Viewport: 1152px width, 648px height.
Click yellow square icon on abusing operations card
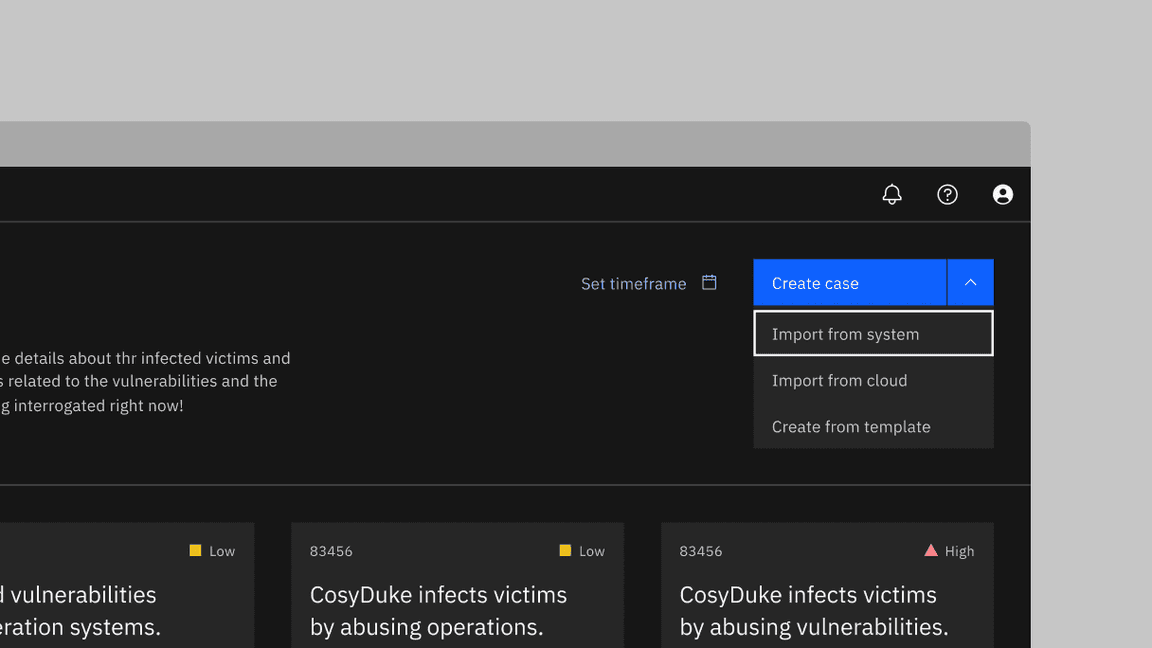coord(565,551)
